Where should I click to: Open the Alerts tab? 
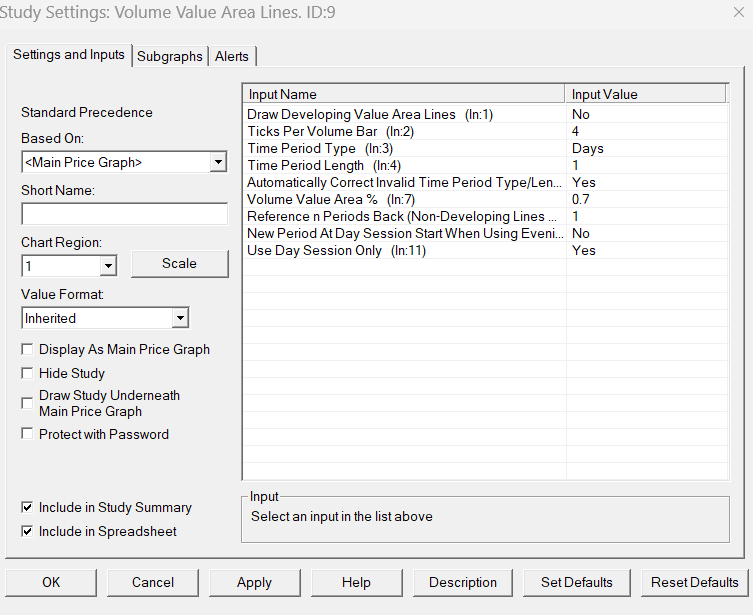(x=233, y=56)
